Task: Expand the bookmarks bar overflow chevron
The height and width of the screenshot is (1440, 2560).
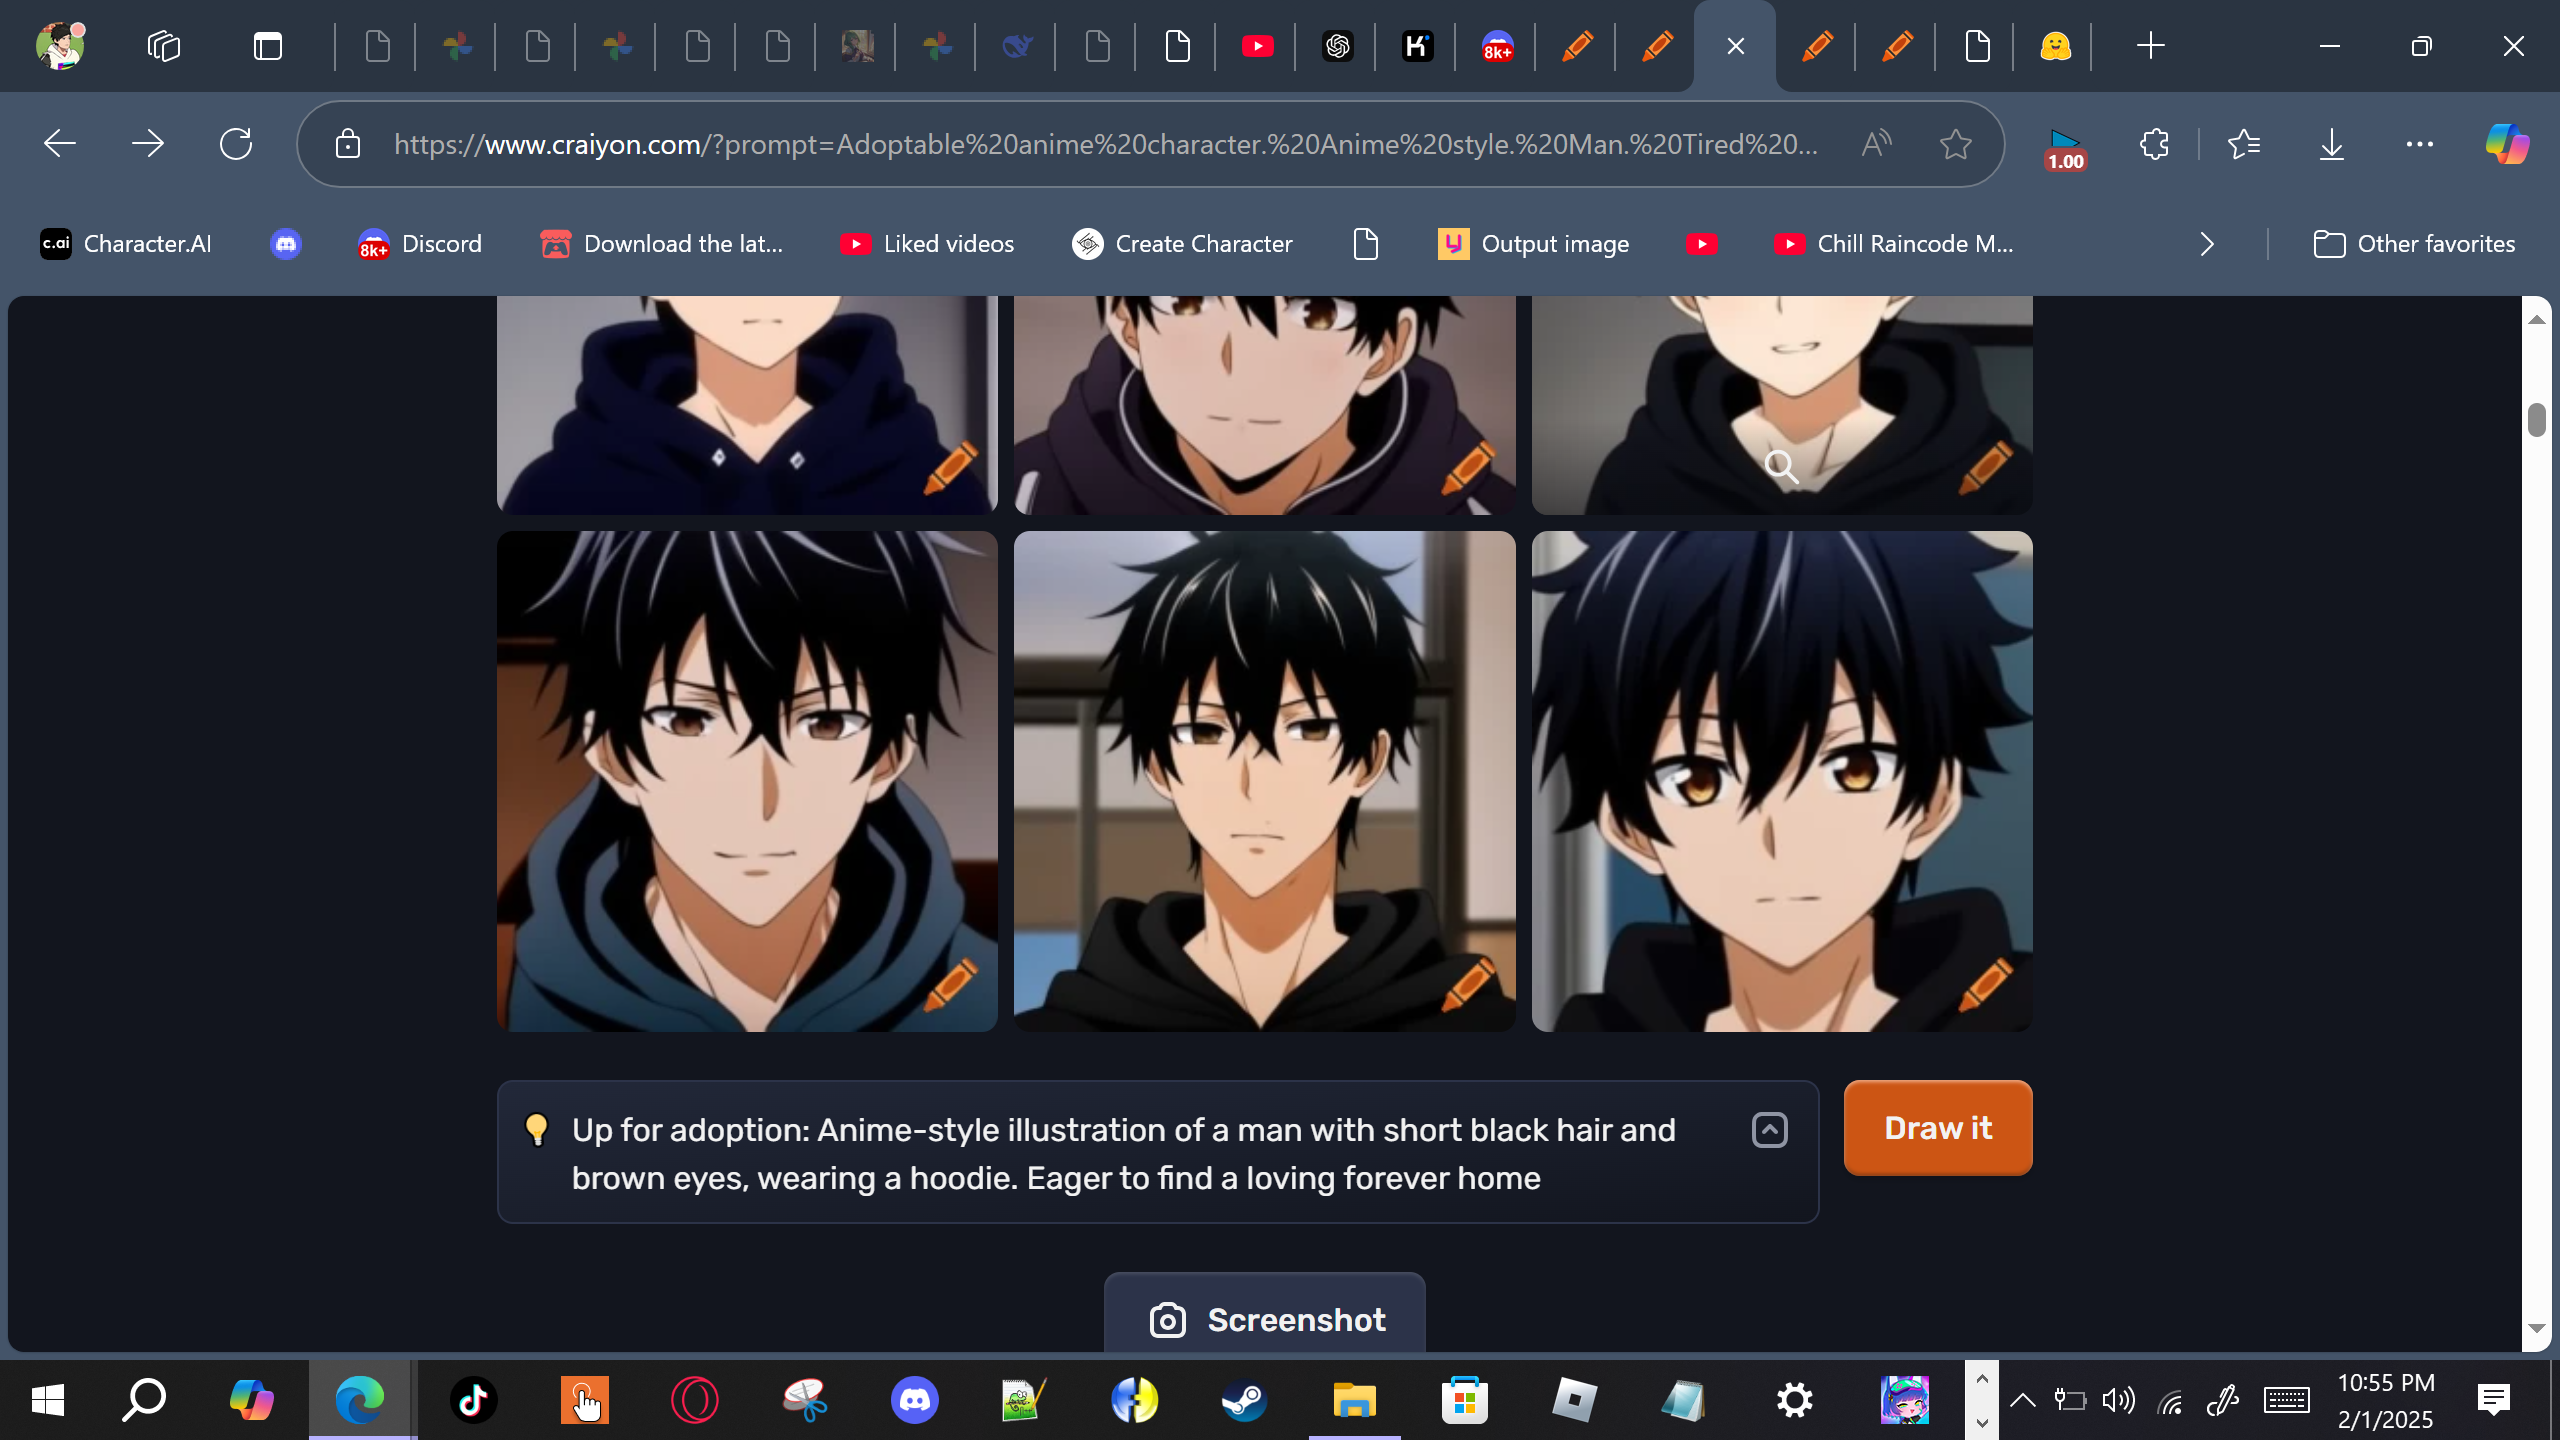Action: tap(2207, 244)
